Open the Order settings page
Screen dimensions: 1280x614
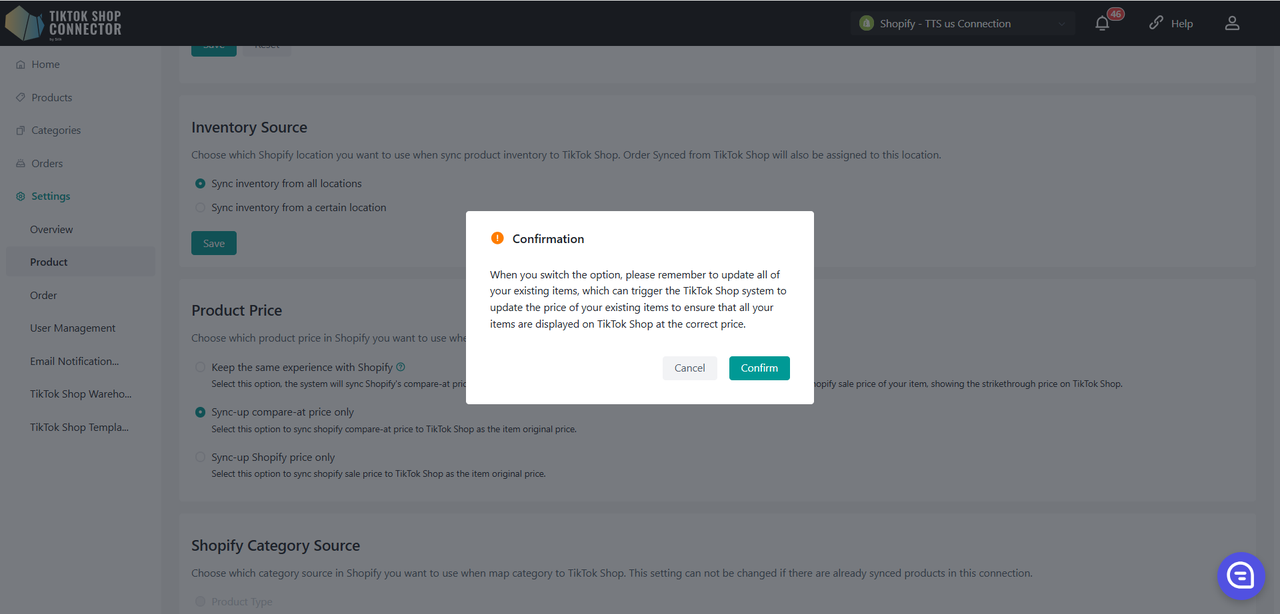click(44, 296)
